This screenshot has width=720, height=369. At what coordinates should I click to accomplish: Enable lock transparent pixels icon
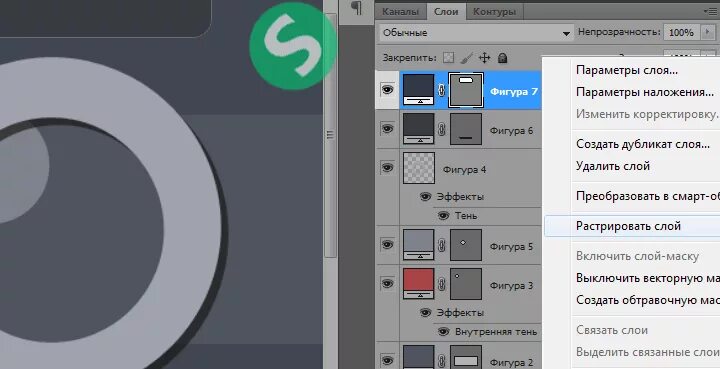tap(449, 58)
